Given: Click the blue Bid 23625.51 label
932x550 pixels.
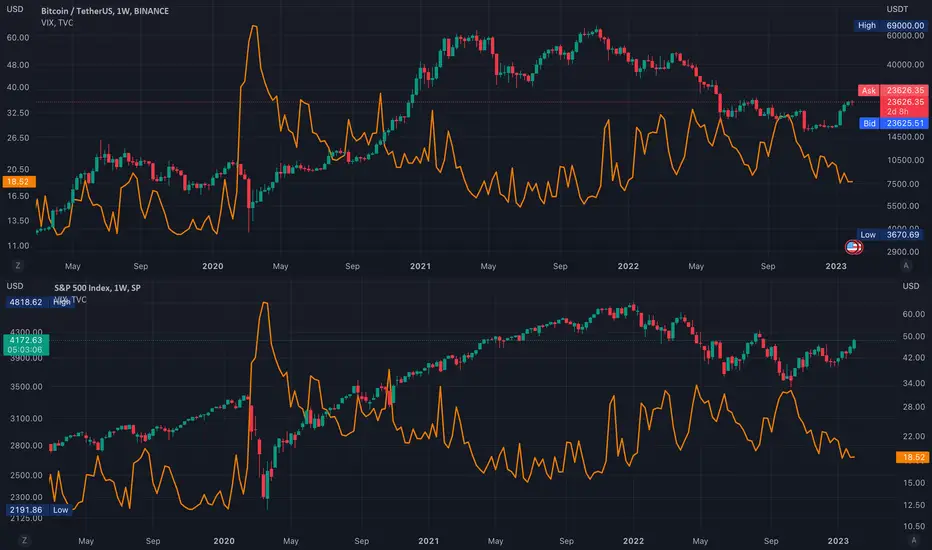Looking at the screenshot, I should (x=893, y=123).
